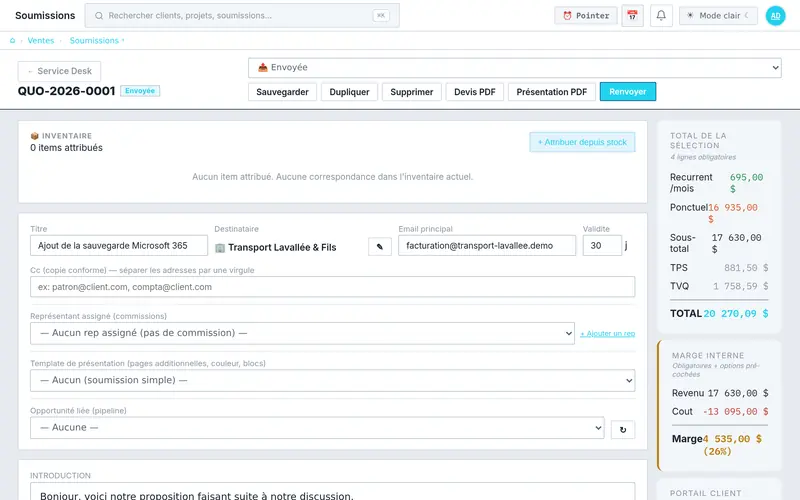Toggle Mode clair theme switch
This screenshot has height=500, width=800.
[718, 16]
